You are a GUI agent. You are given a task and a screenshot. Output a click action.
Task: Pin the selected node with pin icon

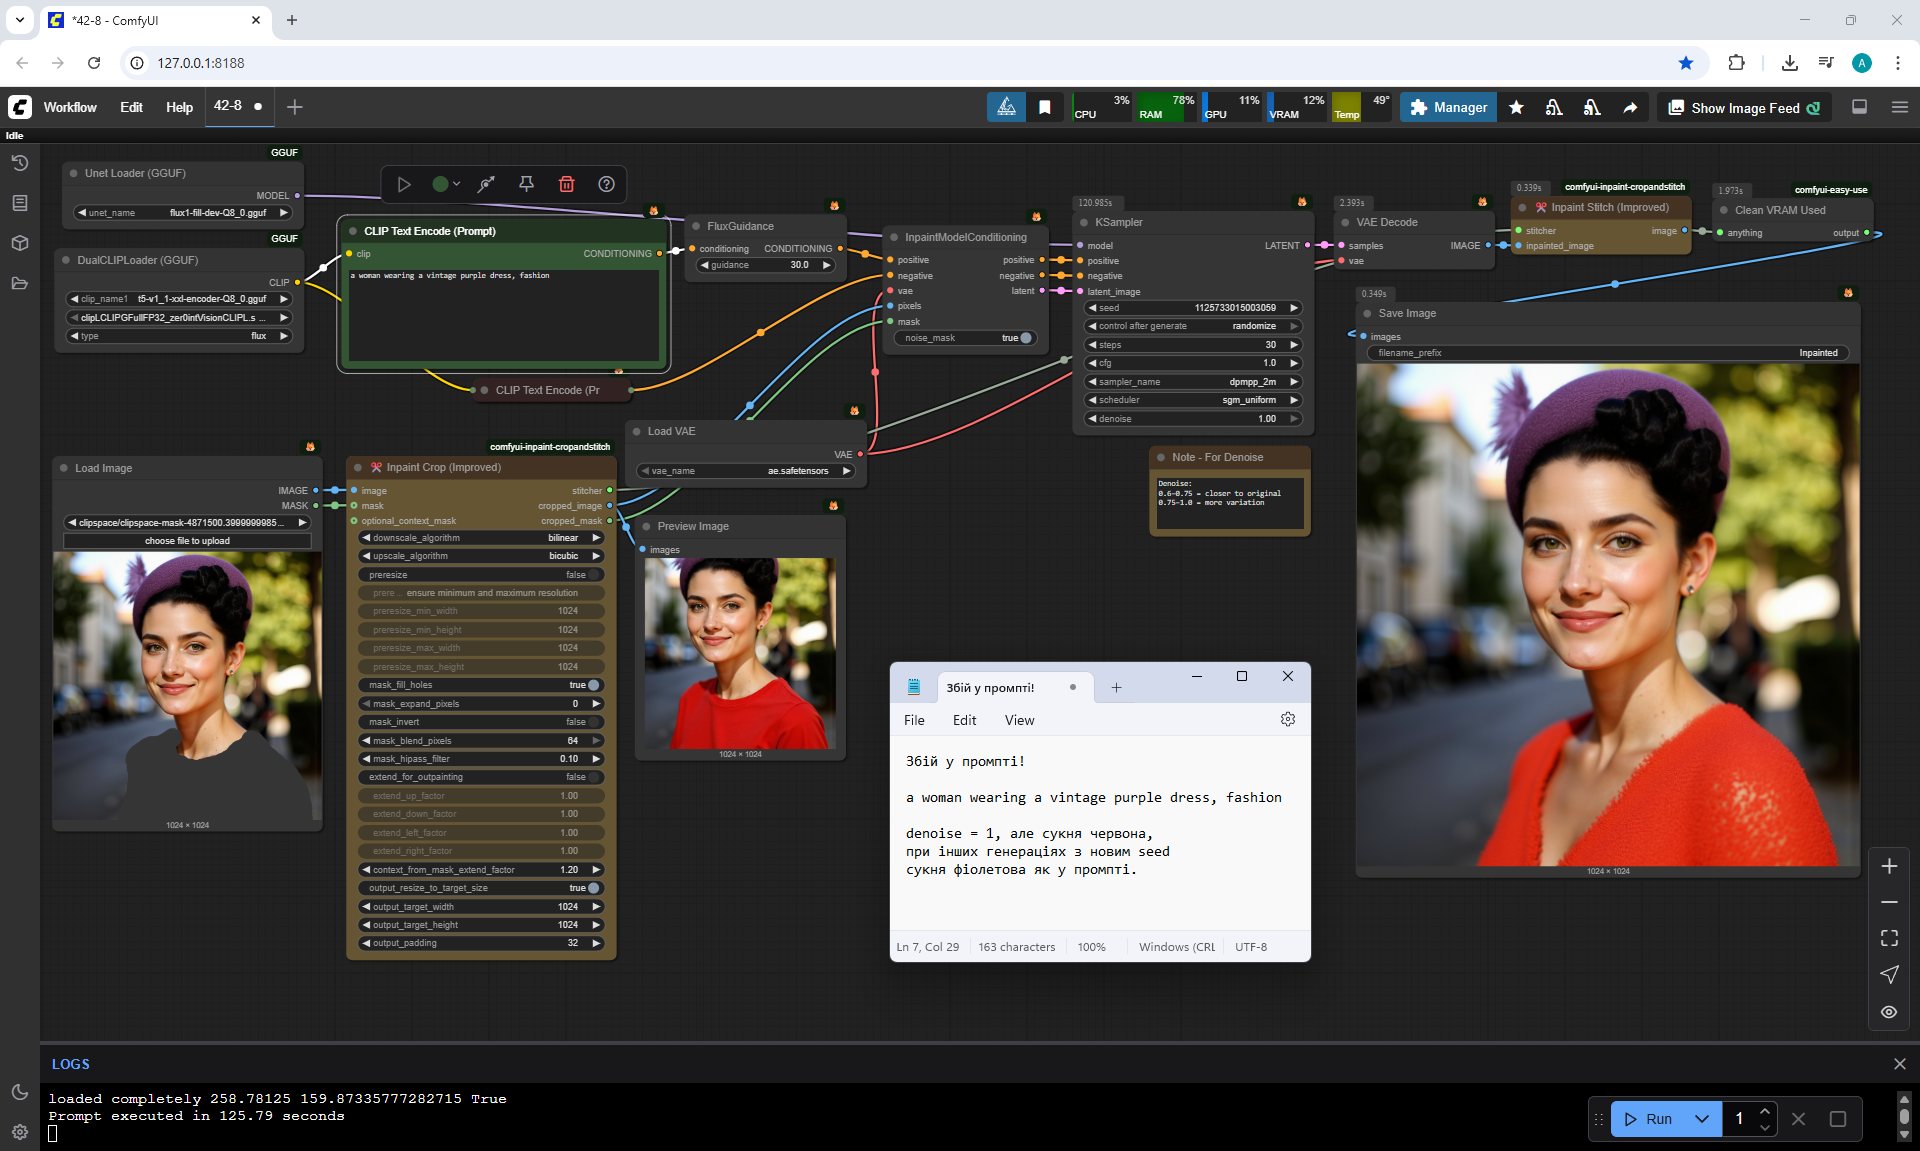[526, 184]
